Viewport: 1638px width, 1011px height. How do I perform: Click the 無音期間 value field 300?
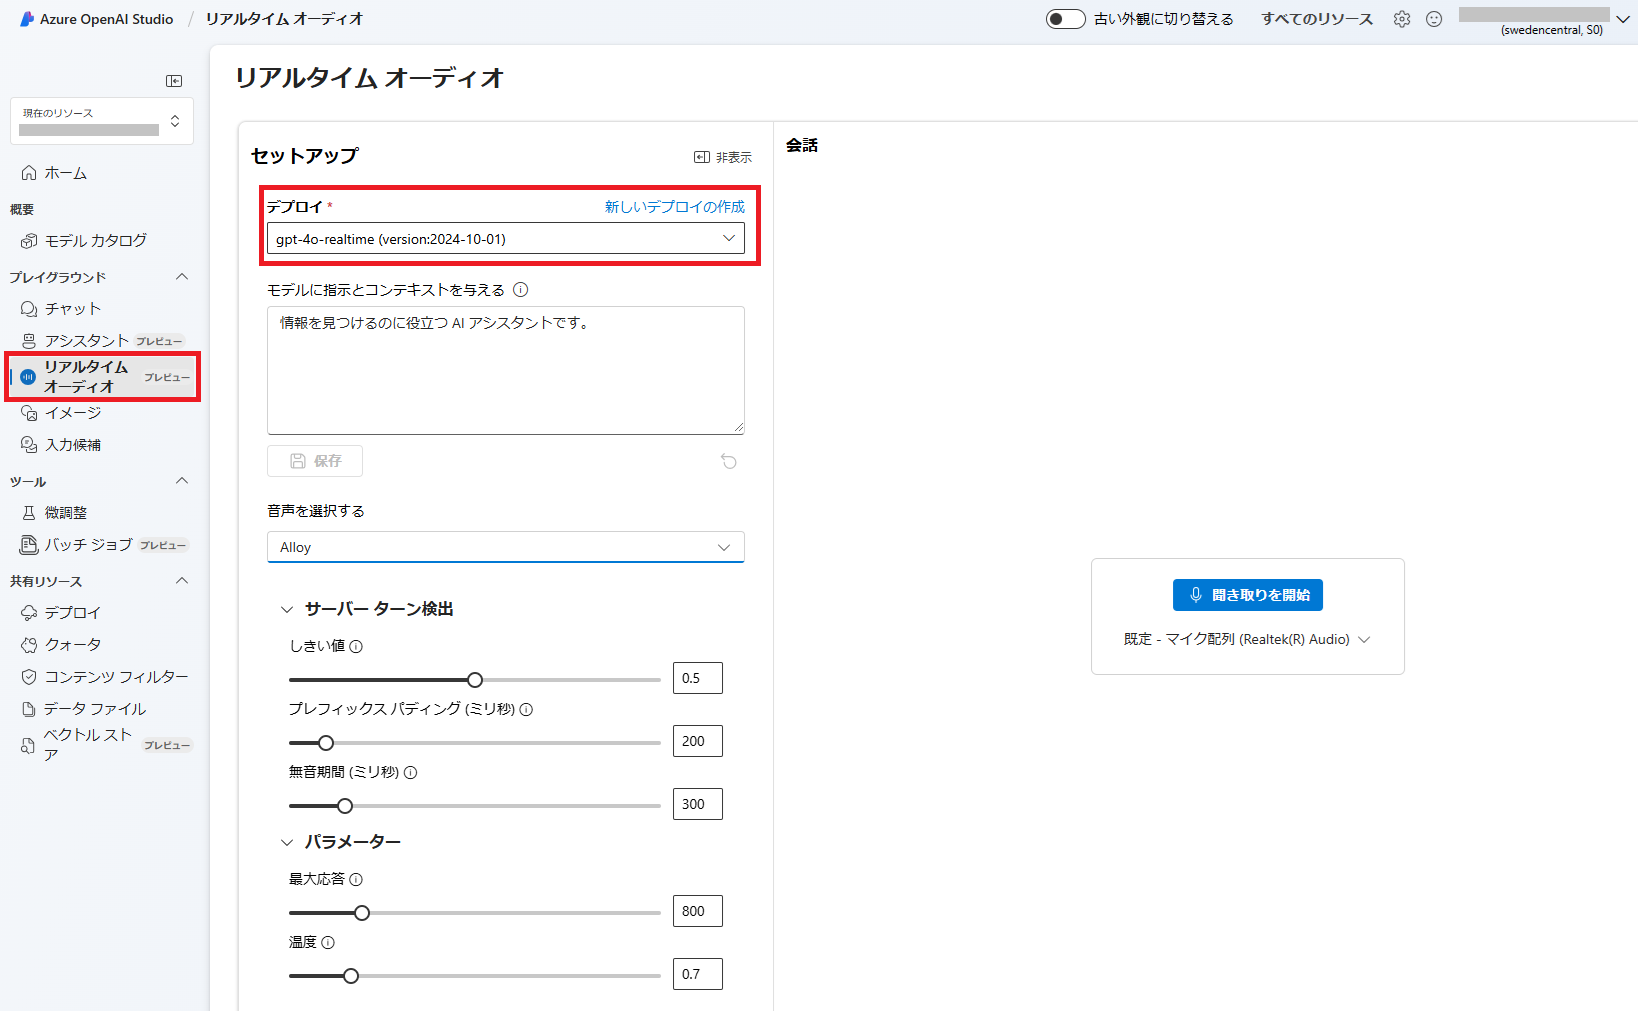click(x=698, y=804)
